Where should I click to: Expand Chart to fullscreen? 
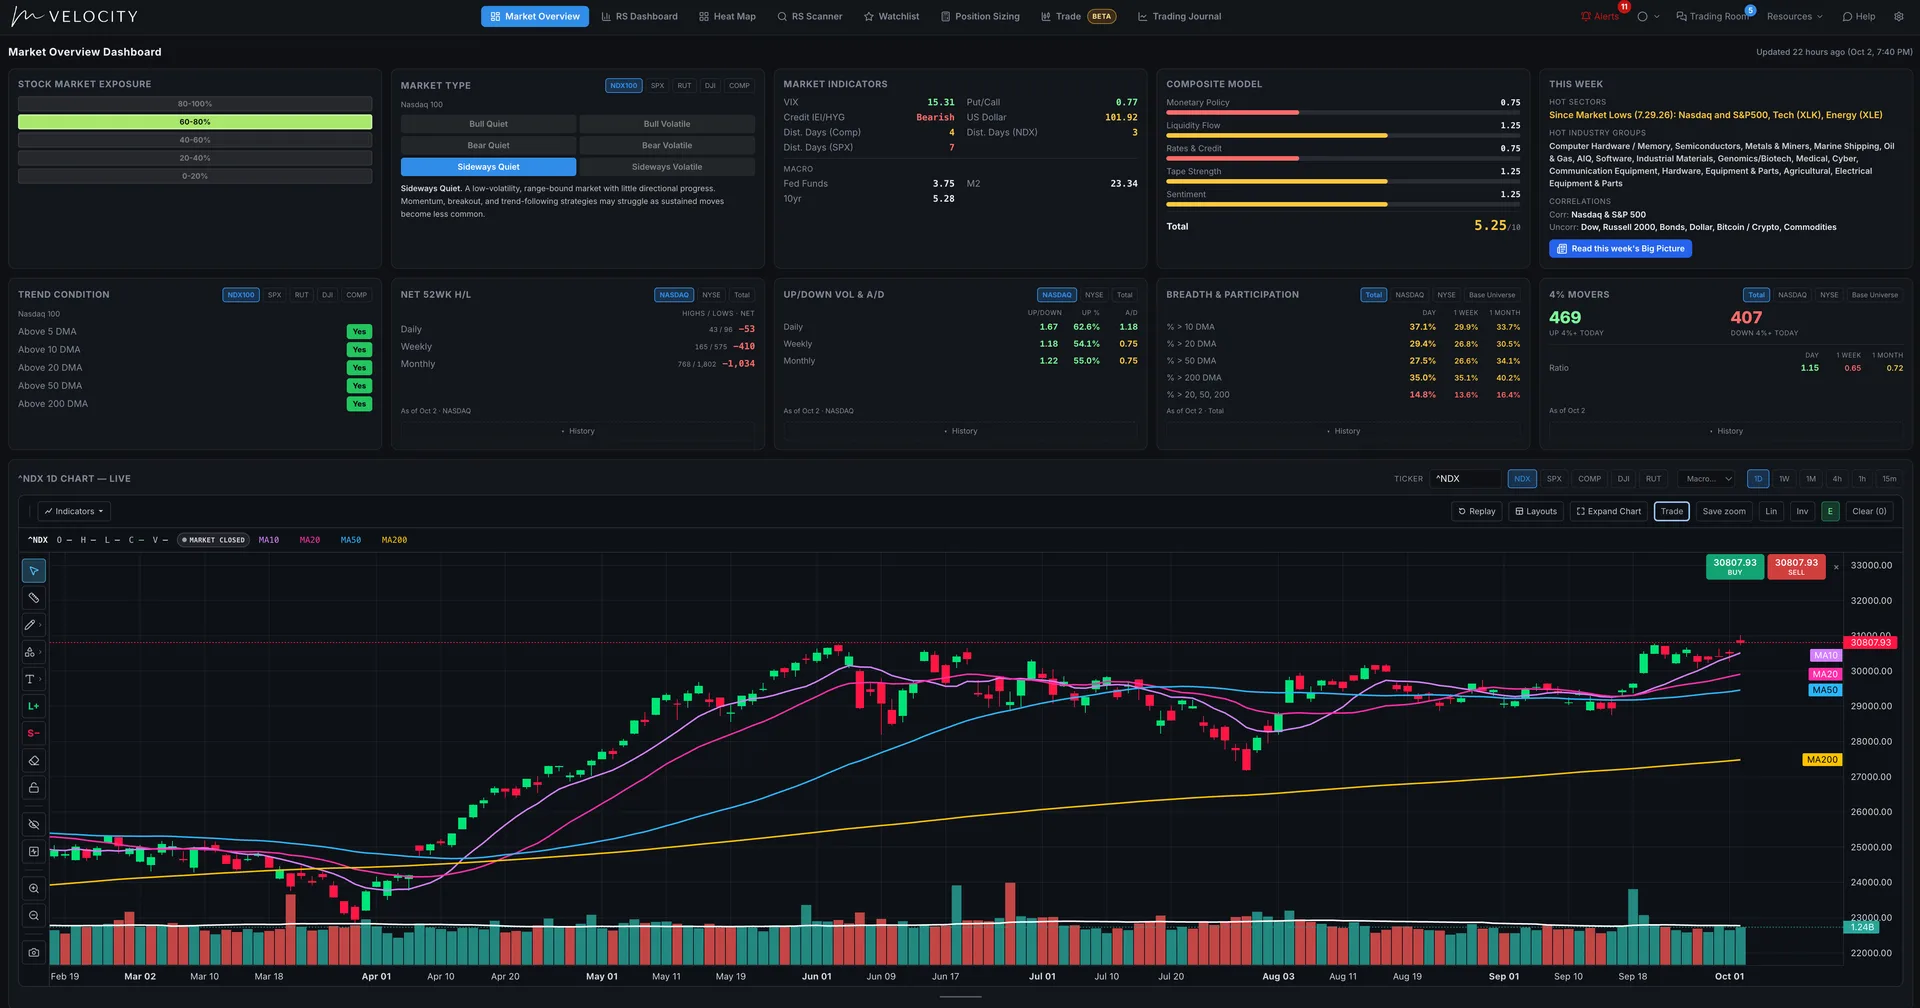point(1609,511)
